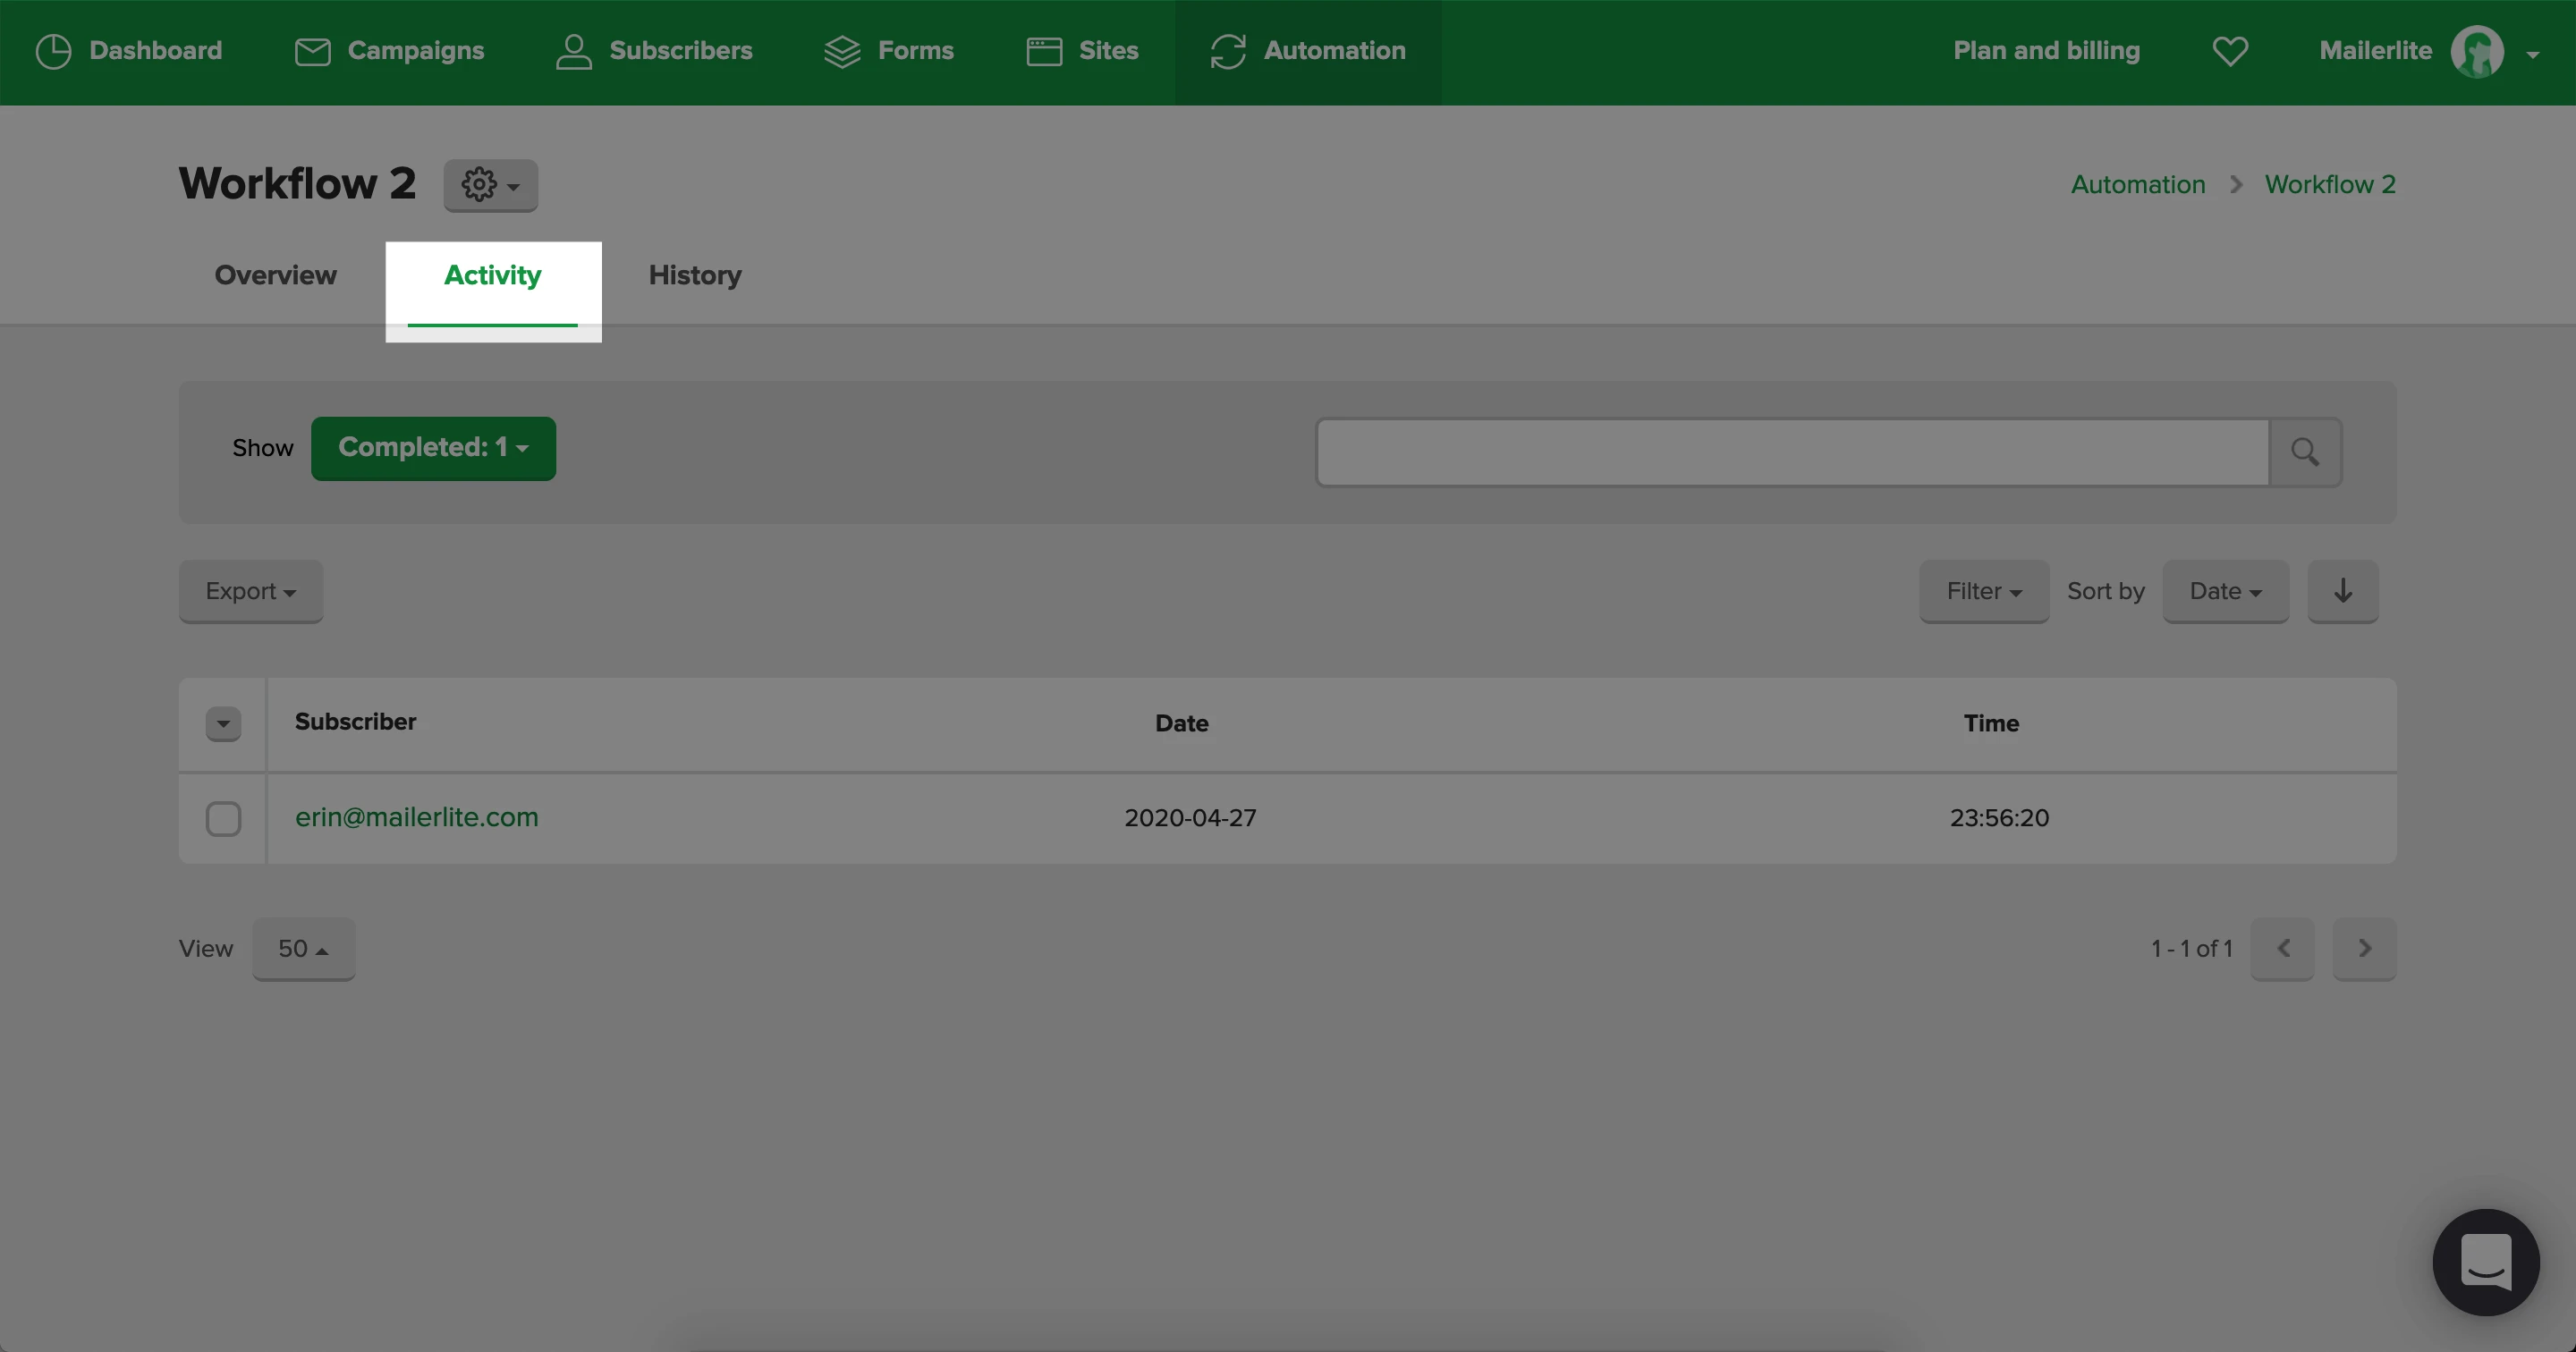Viewport: 2576px width, 1352px height.
Task: Open Campaigns via envelope icon
Action: [312, 51]
